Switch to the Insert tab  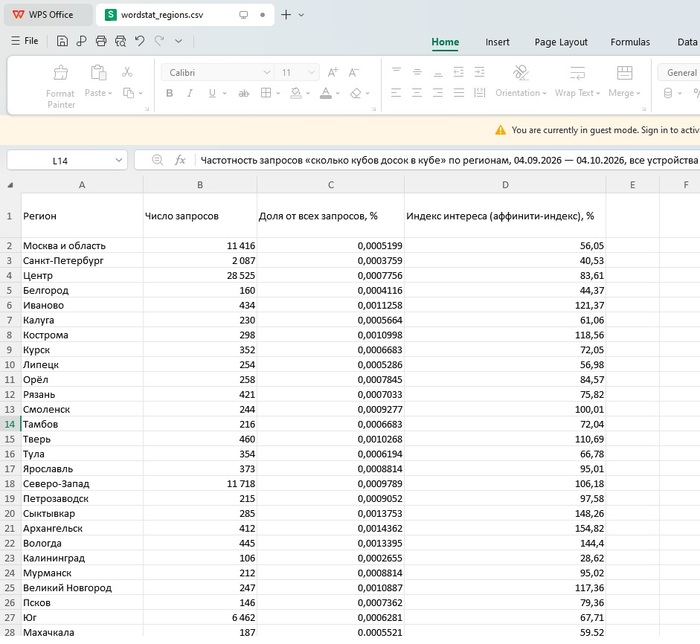[x=497, y=42]
